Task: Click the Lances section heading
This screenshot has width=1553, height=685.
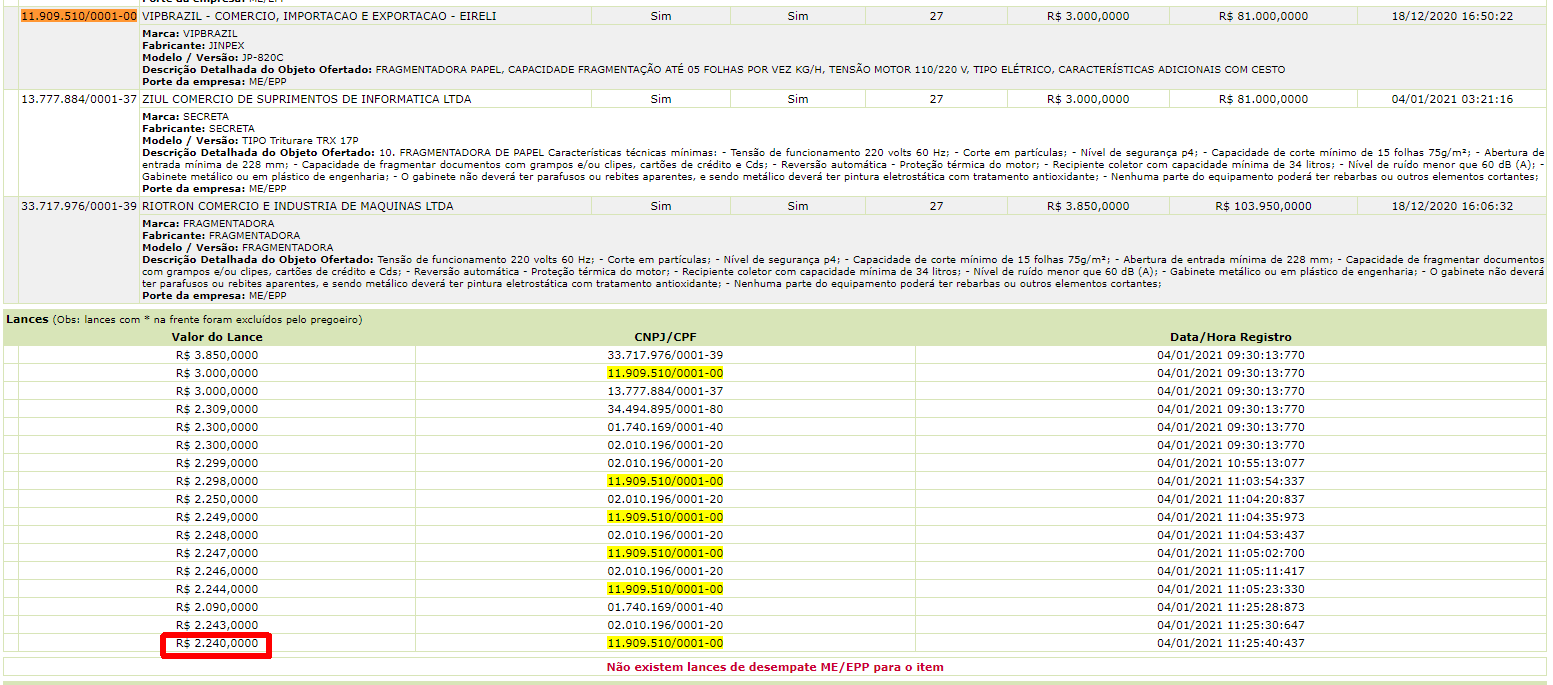Action: [28, 319]
